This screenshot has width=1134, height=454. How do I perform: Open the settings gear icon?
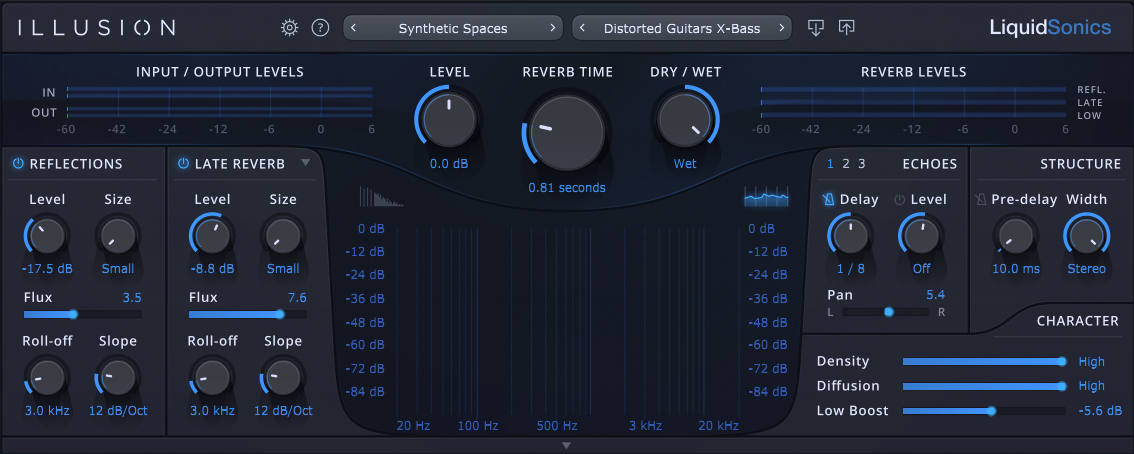pyautogui.click(x=289, y=28)
